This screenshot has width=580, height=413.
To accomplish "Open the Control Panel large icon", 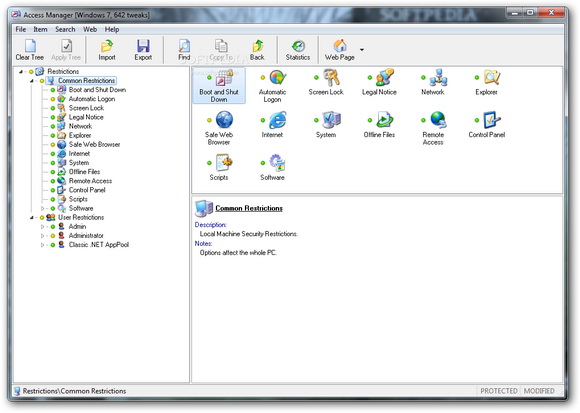I will click(492, 120).
